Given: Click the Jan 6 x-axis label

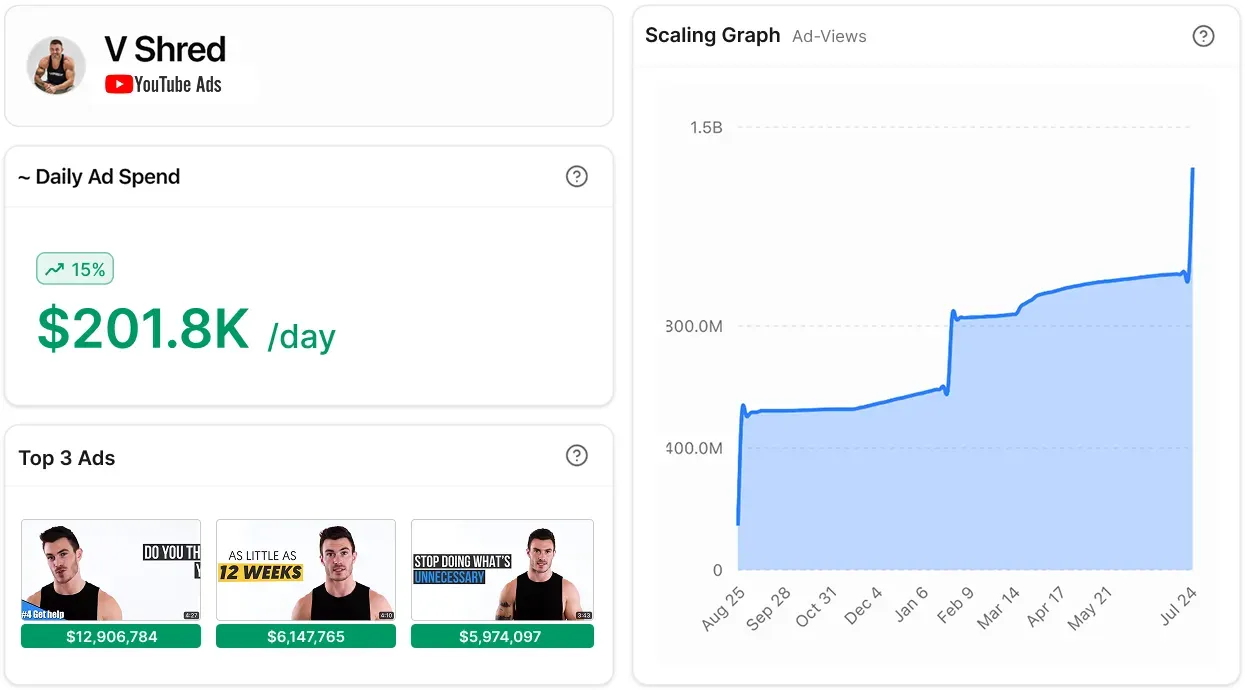Looking at the screenshot, I should 912,605.
